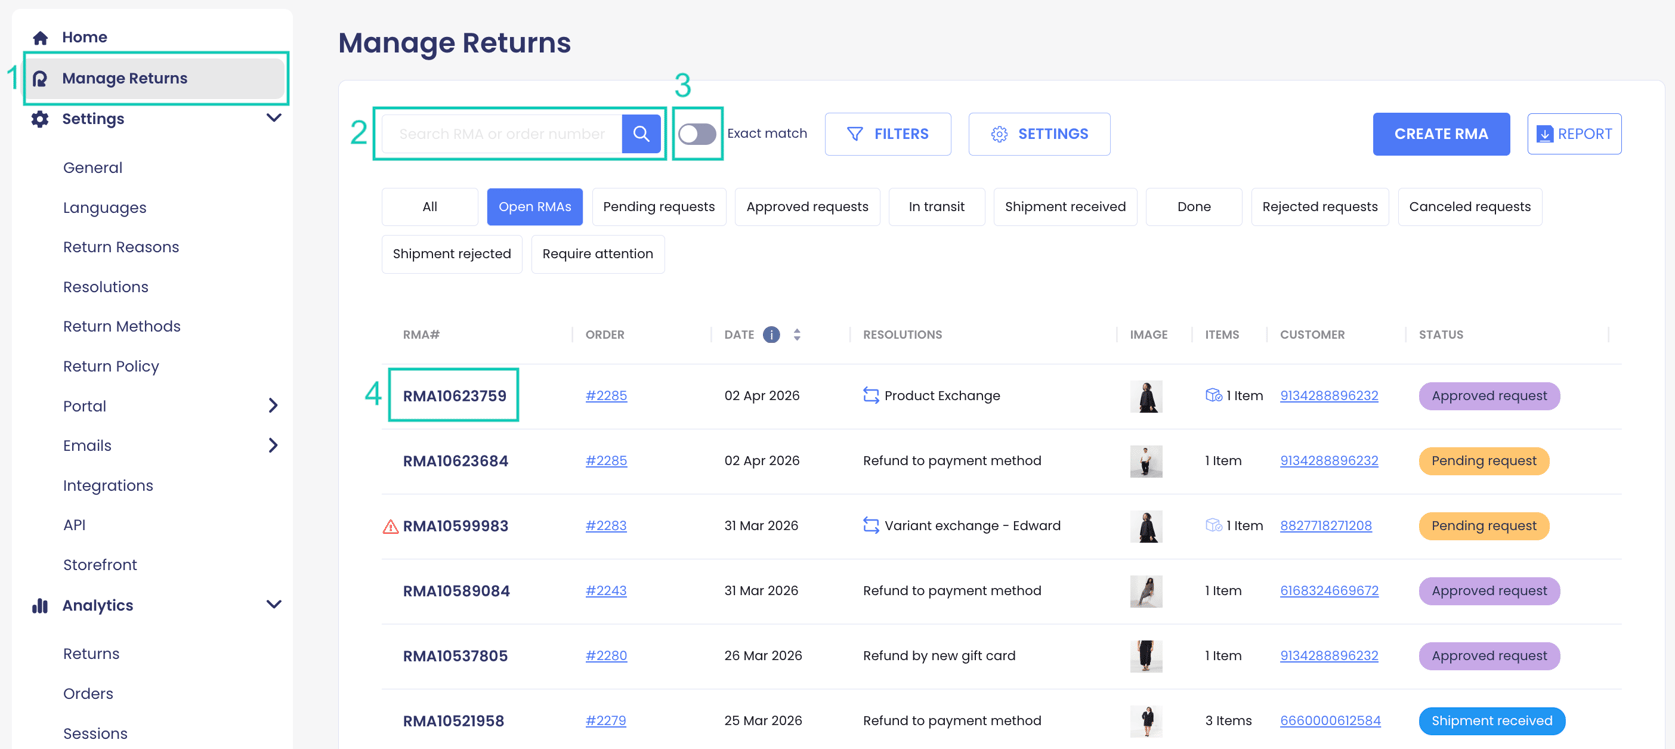This screenshot has height=749, width=1675.
Task: Open the product thumbnail for RMA10623684
Action: point(1146,461)
